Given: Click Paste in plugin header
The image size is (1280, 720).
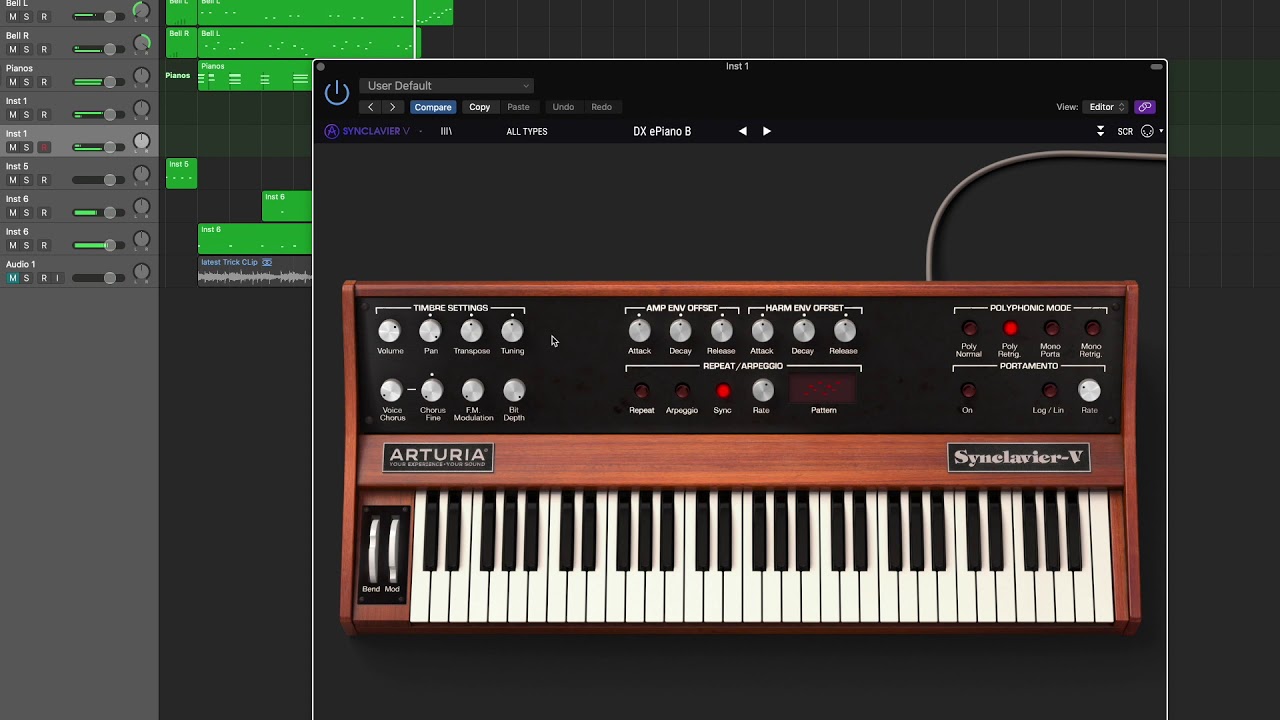Looking at the screenshot, I should [518, 107].
